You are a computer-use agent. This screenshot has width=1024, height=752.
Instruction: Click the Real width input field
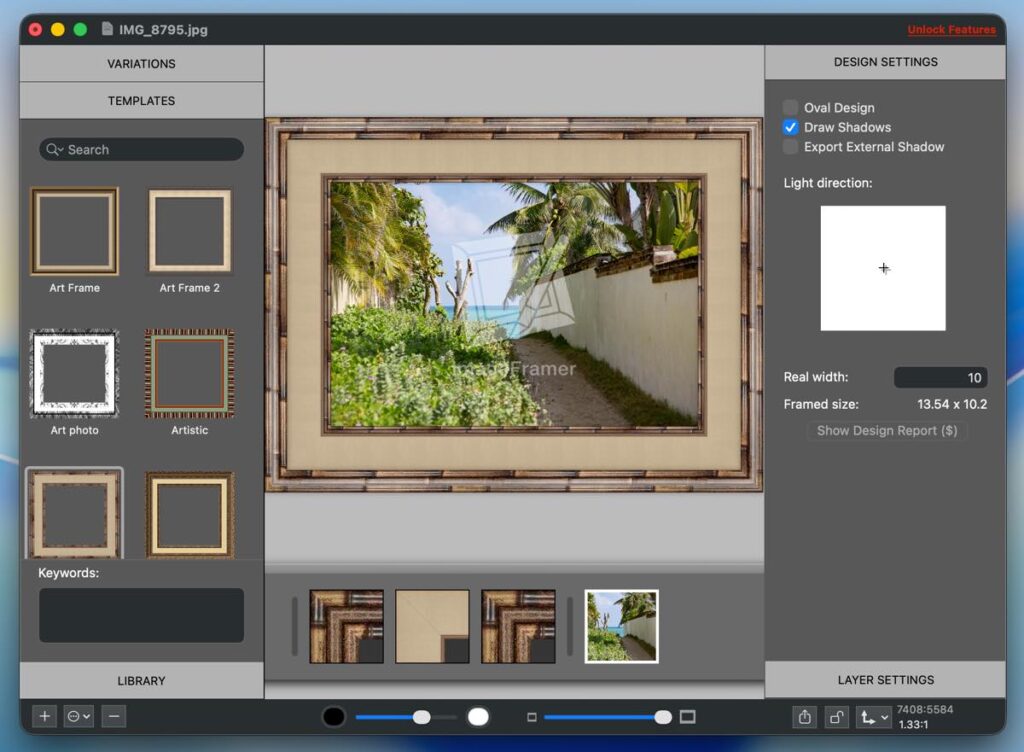939,378
